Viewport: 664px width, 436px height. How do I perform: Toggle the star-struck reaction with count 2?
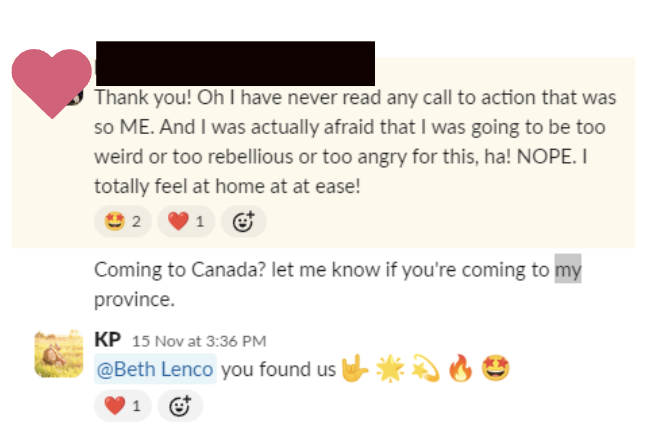pyautogui.click(x=123, y=221)
